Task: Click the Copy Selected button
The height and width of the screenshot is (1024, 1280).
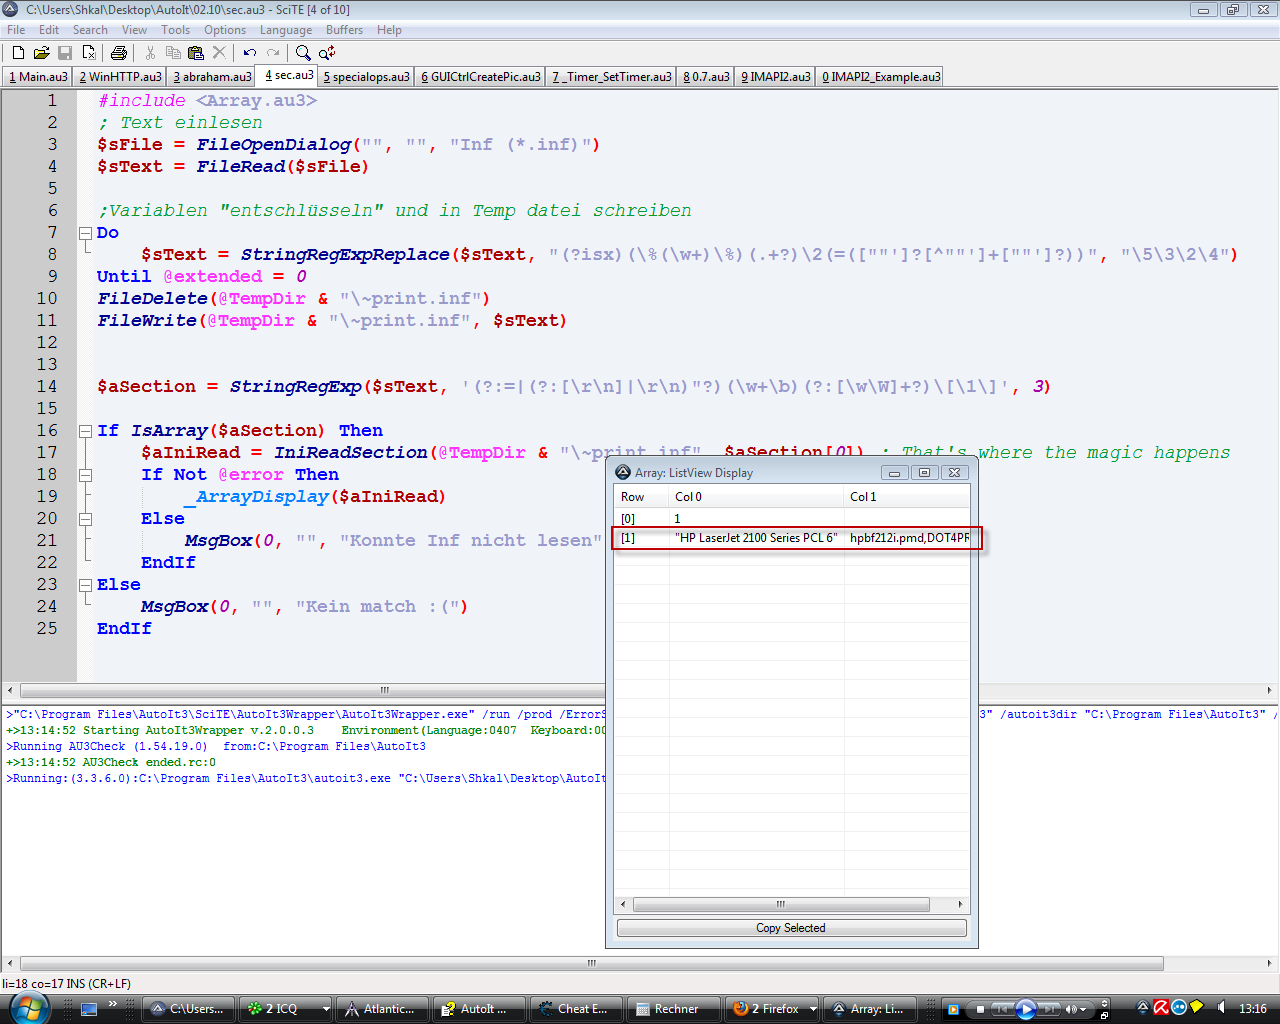Action: pos(791,928)
